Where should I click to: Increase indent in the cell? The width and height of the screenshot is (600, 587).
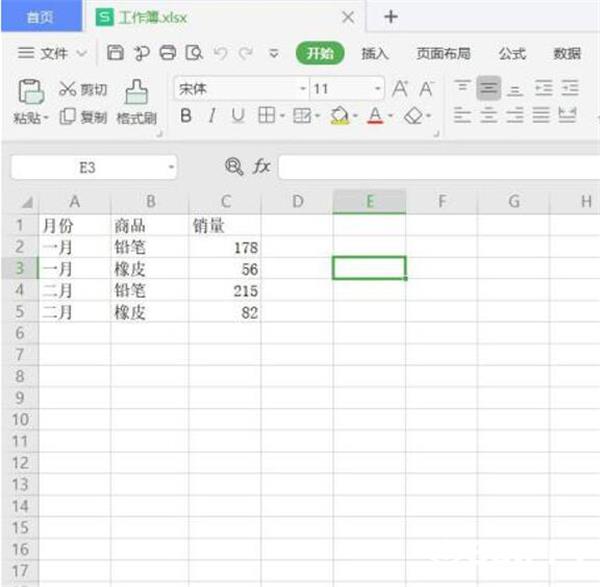pyautogui.click(x=570, y=88)
